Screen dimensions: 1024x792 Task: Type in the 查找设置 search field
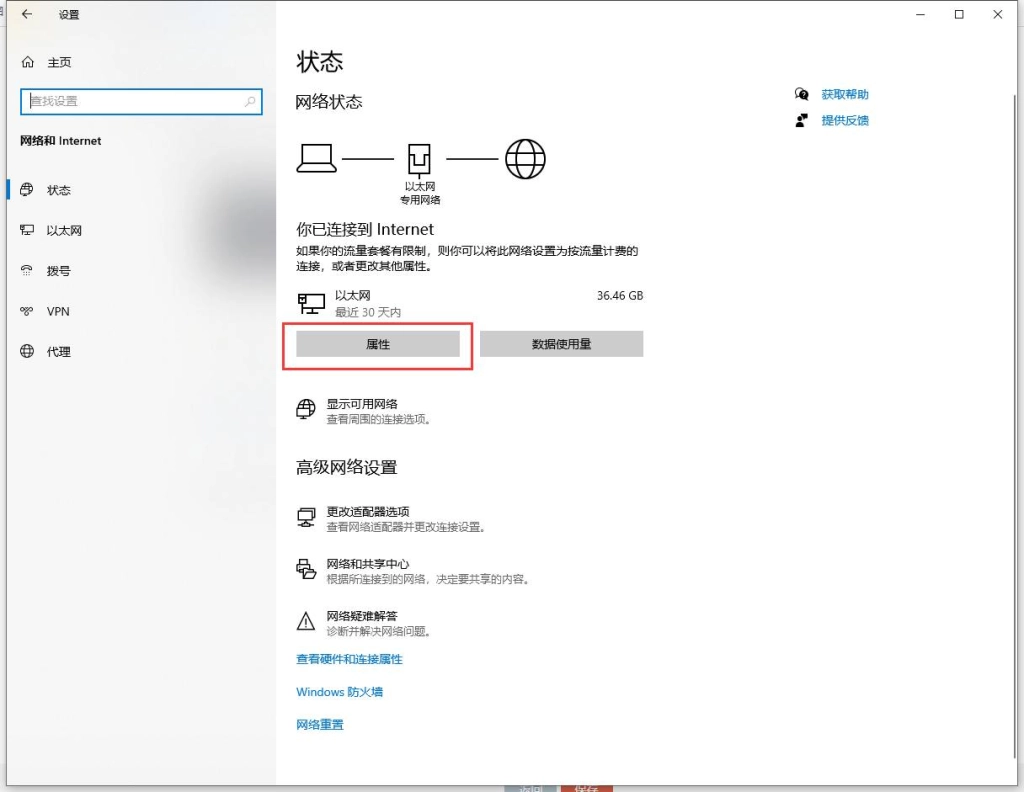tap(135, 101)
